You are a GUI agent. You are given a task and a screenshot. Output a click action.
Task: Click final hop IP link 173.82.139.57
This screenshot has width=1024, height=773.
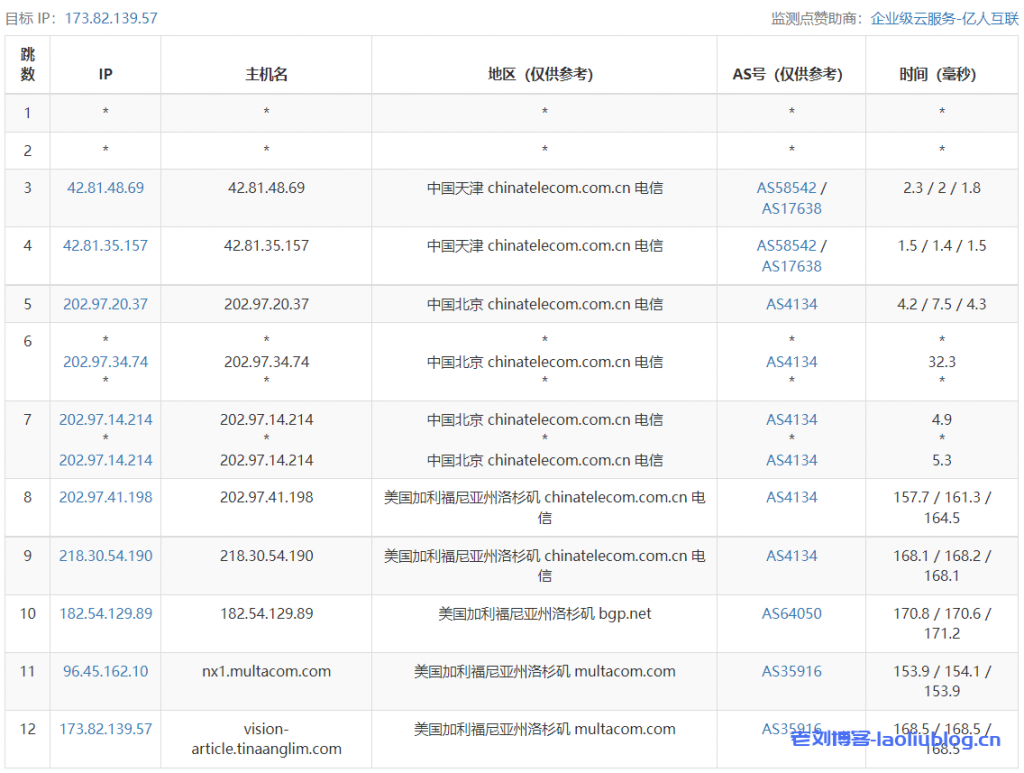104,729
